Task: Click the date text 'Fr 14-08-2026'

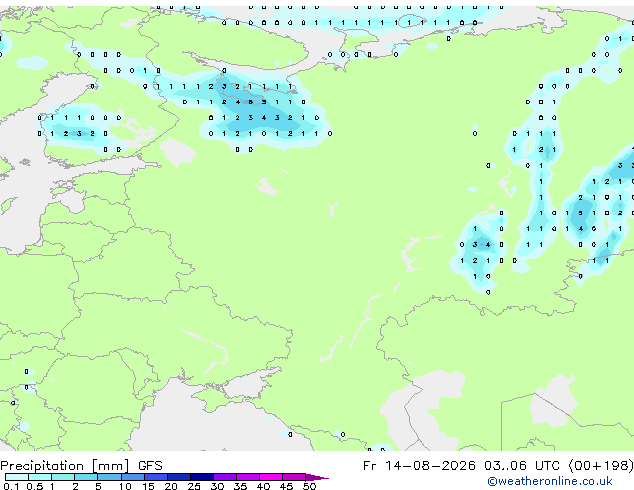Action: tap(419, 466)
